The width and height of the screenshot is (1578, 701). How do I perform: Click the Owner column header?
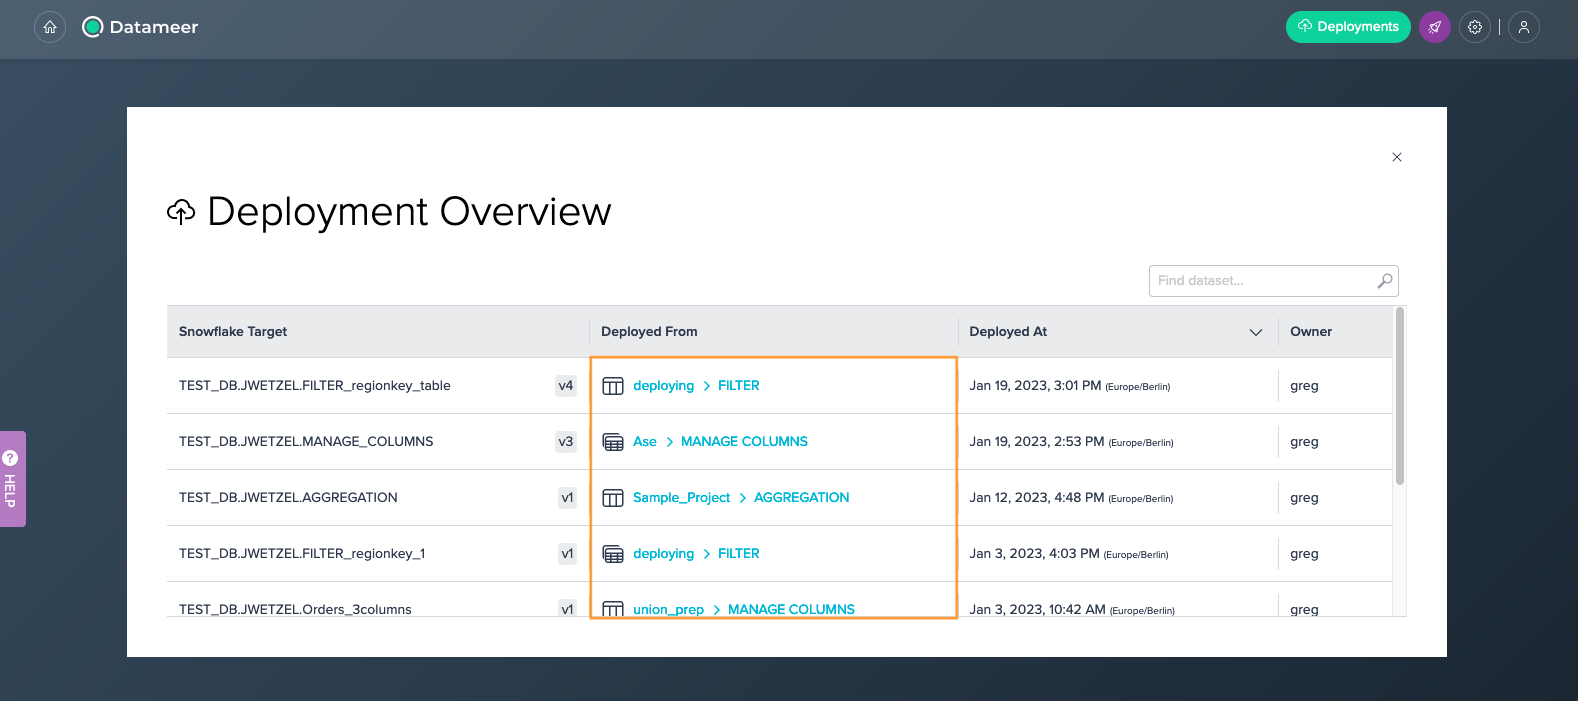(x=1310, y=332)
